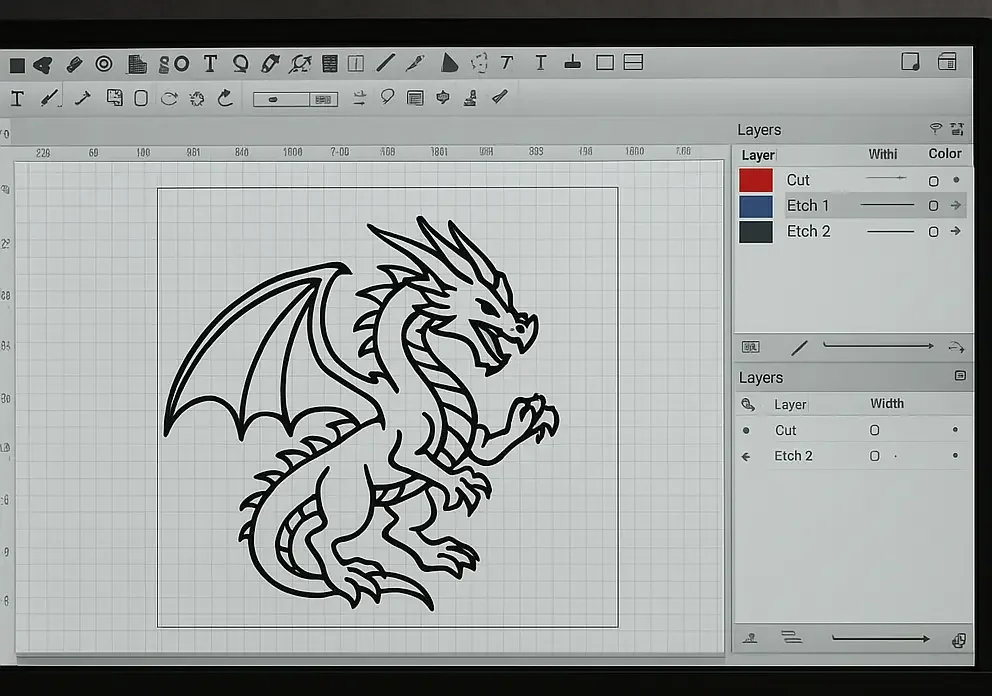Click the curved redo arrow icon
The height and width of the screenshot is (696, 992).
(x=225, y=98)
